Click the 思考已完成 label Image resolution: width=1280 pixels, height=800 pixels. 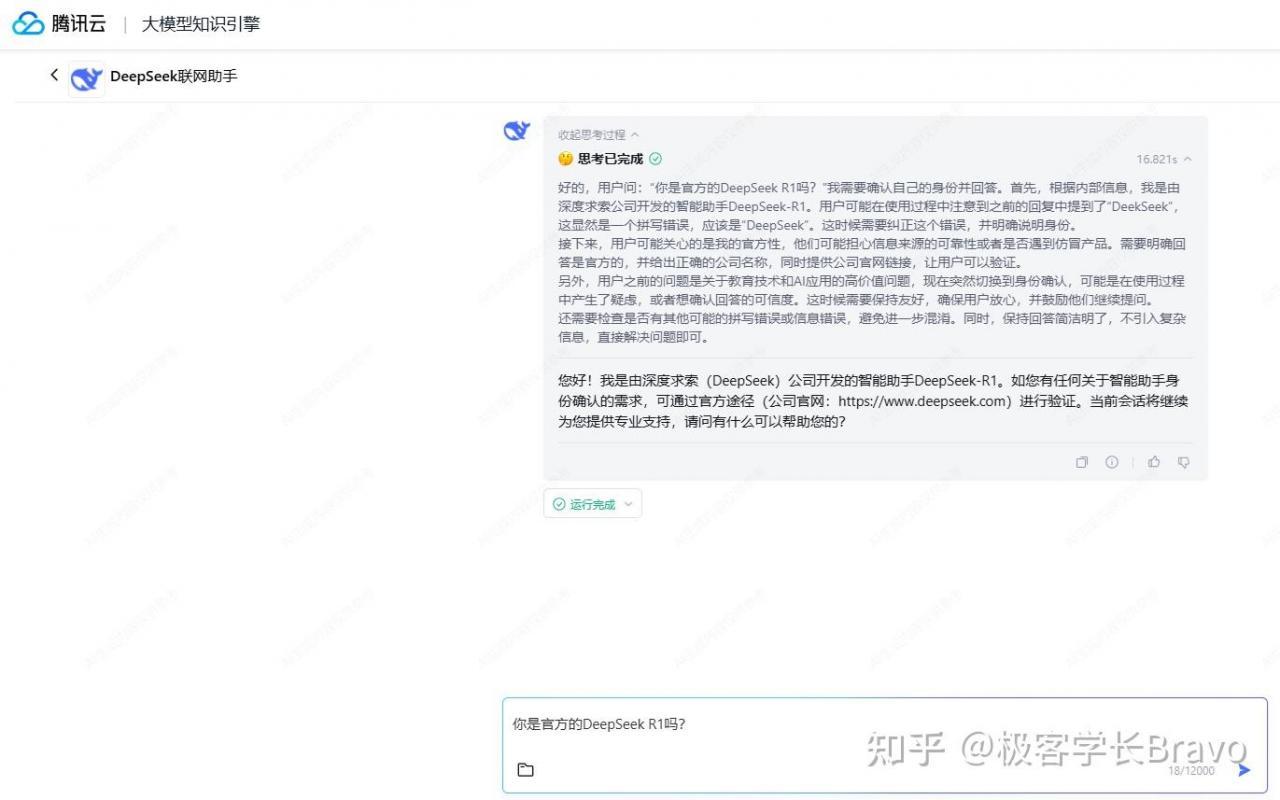[610, 159]
